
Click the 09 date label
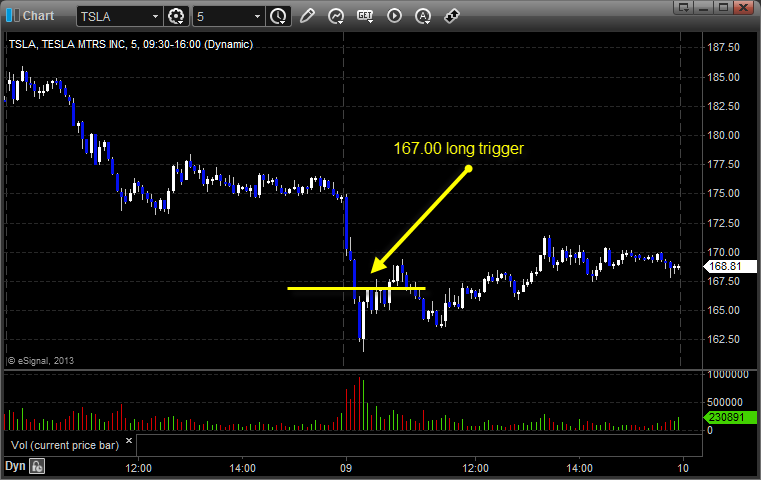coord(346,468)
